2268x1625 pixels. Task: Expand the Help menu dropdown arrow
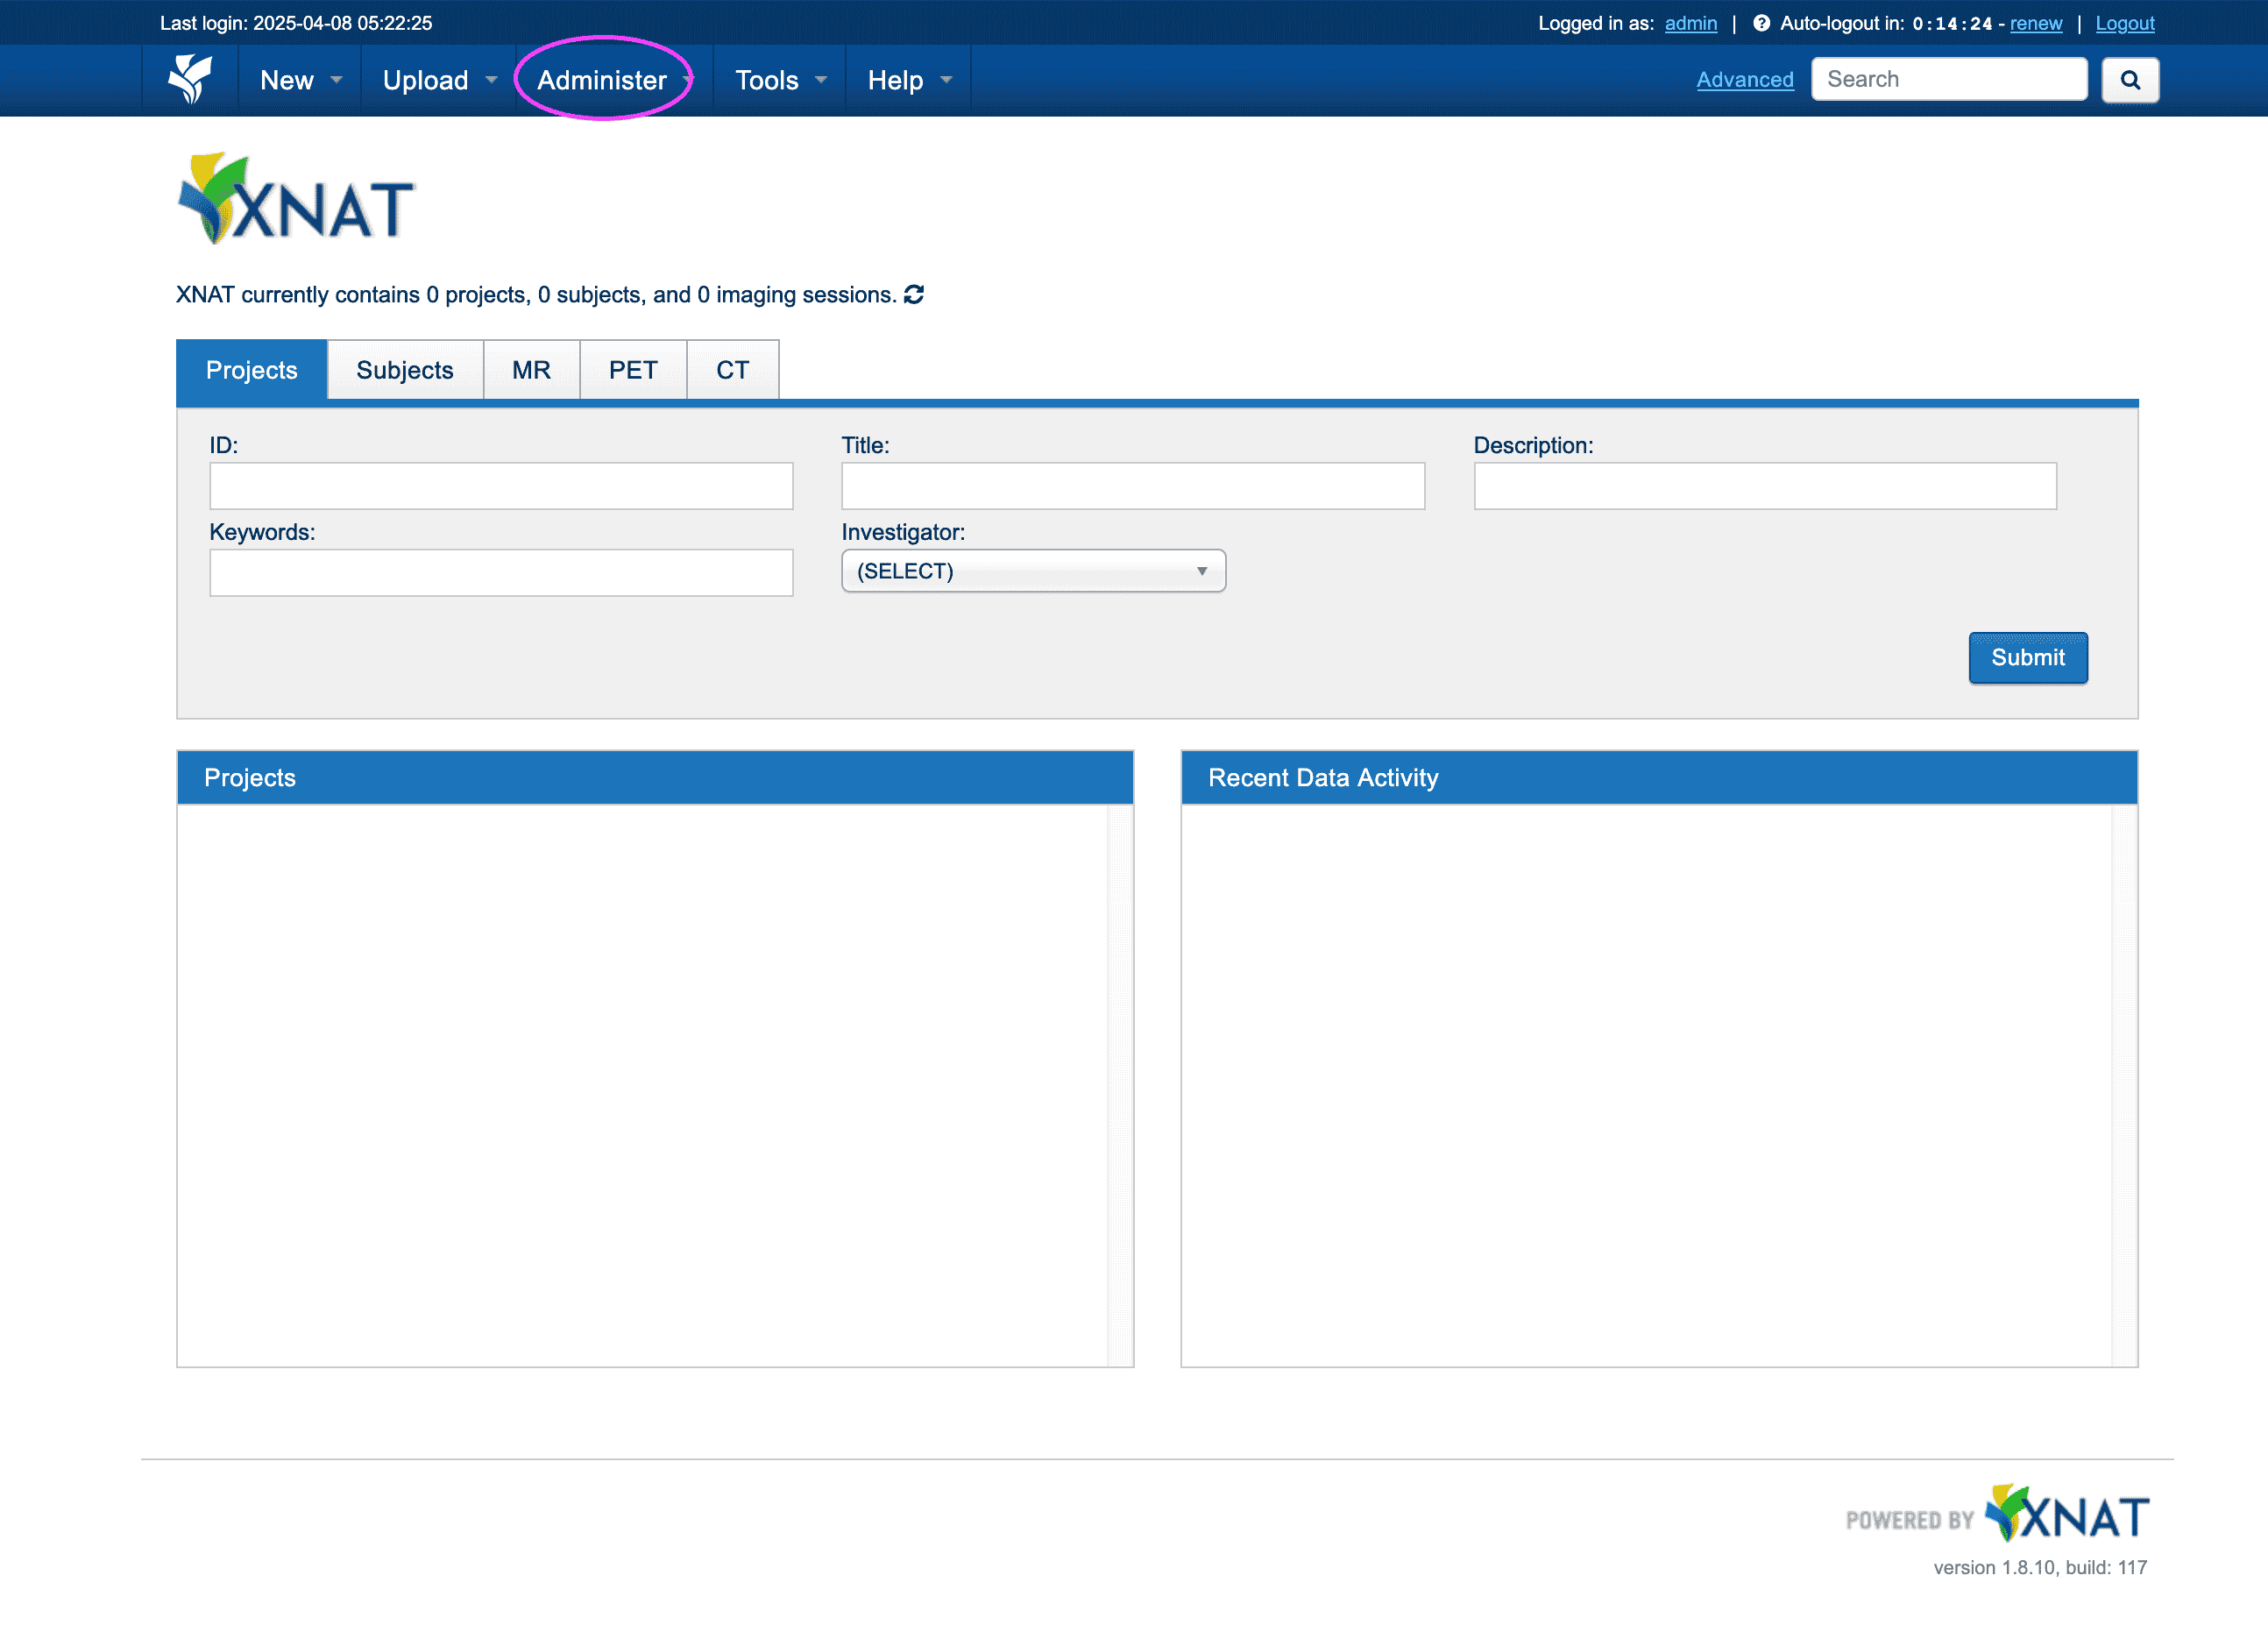click(x=946, y=80)
